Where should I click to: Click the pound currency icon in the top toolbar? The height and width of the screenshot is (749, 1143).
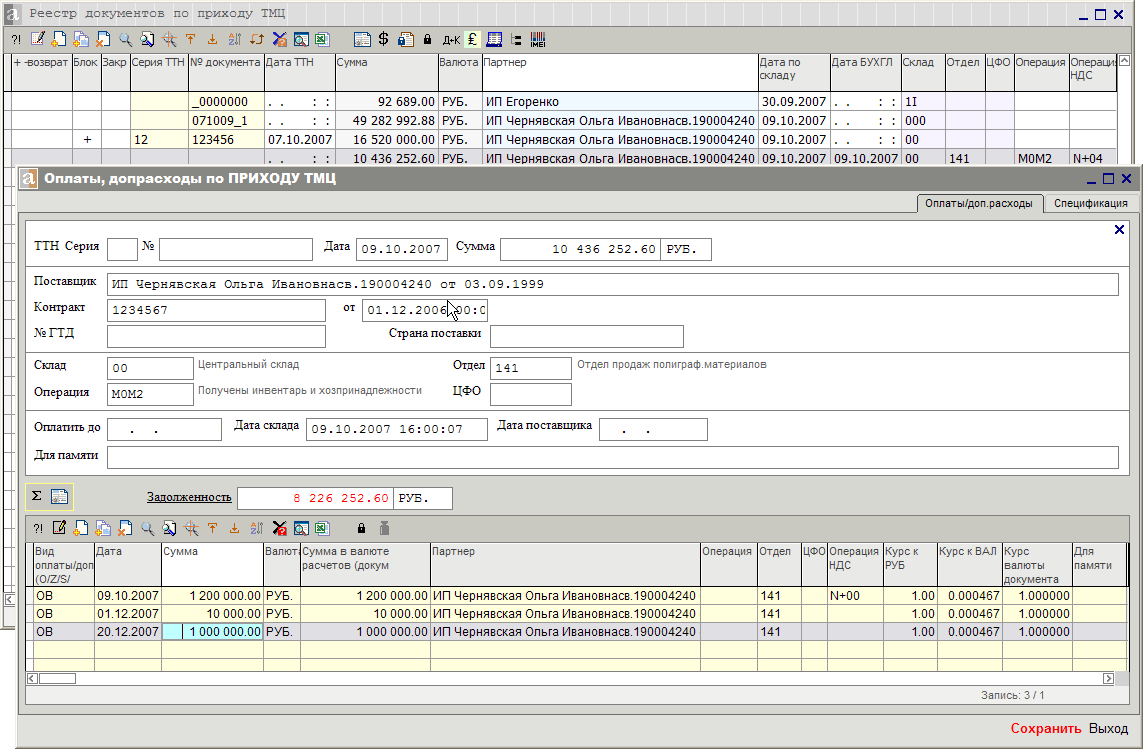(472, 39)
